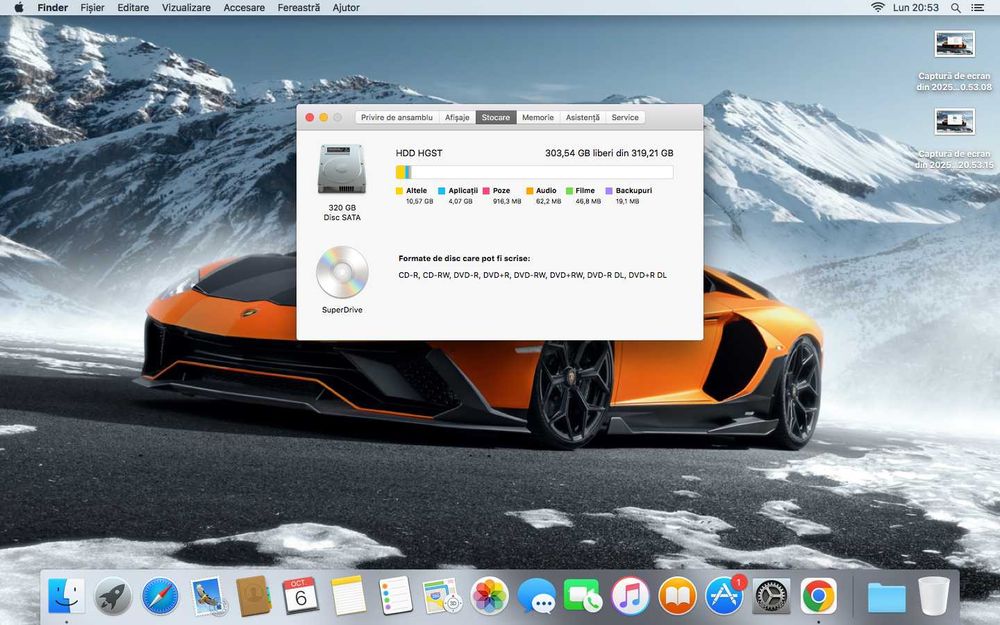Open Calendar icon showing 6 in Dock

300,597
